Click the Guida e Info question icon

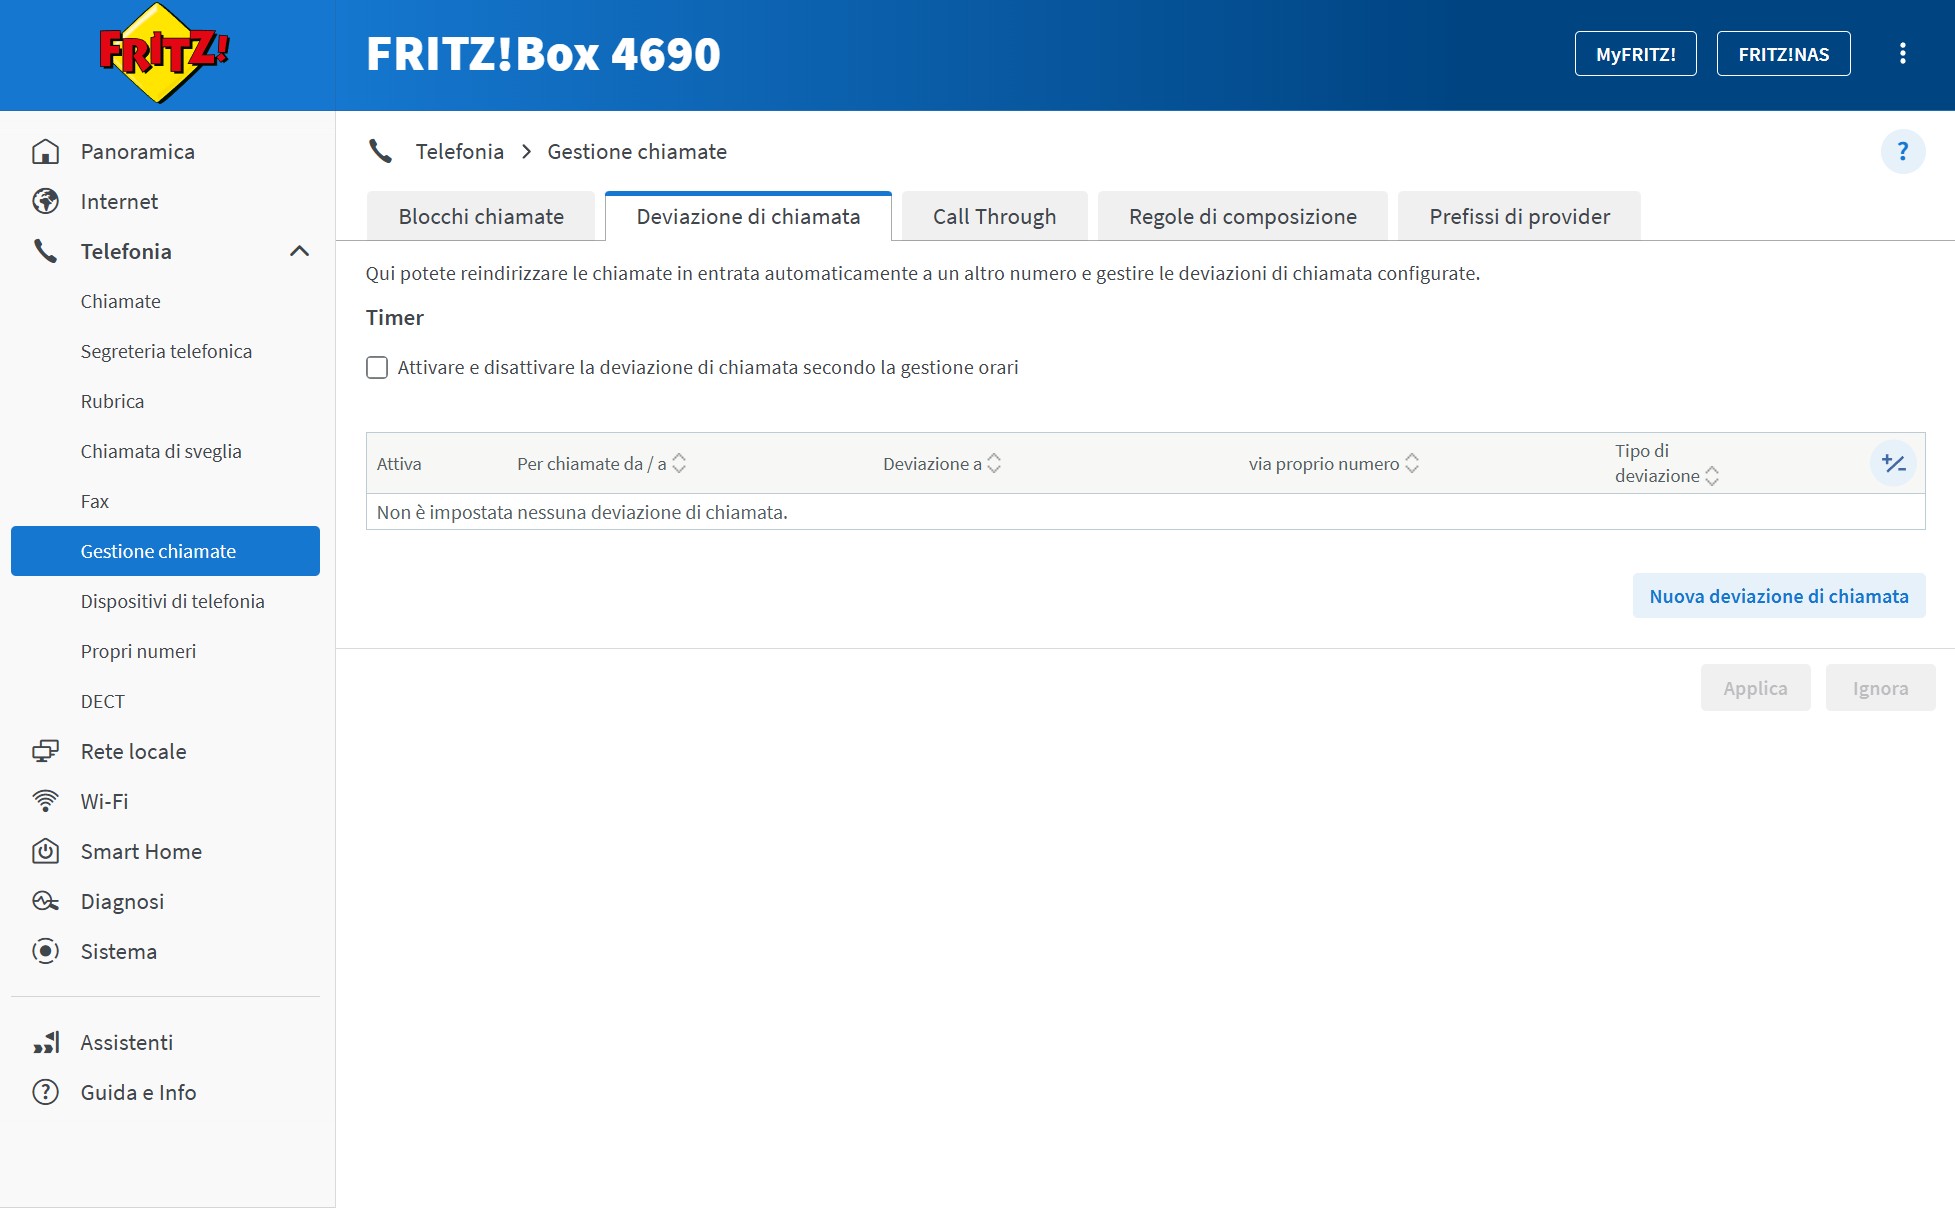pyautogui.click(x=45, y=1093)
